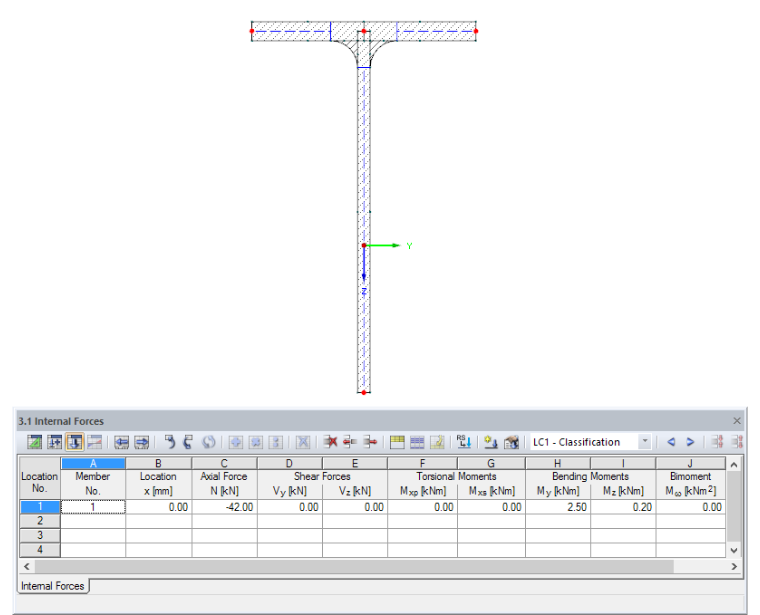Toggle the highlighted down-arrow toolbar icon

[74, 442]
